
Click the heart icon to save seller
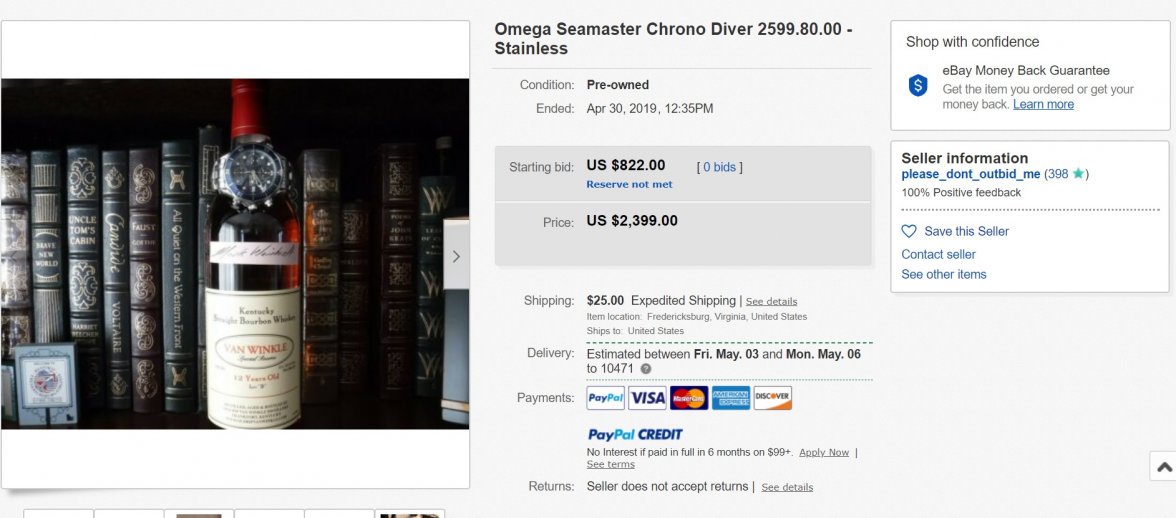coord(909,231)
